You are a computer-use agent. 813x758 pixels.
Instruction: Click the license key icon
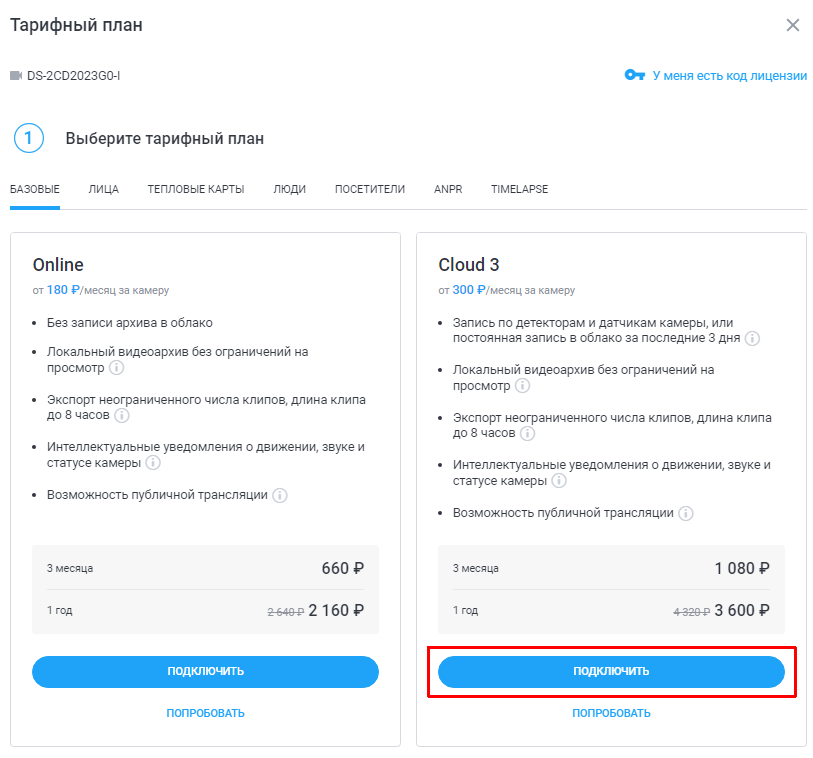pyautogui.click(x=634, y=75)
